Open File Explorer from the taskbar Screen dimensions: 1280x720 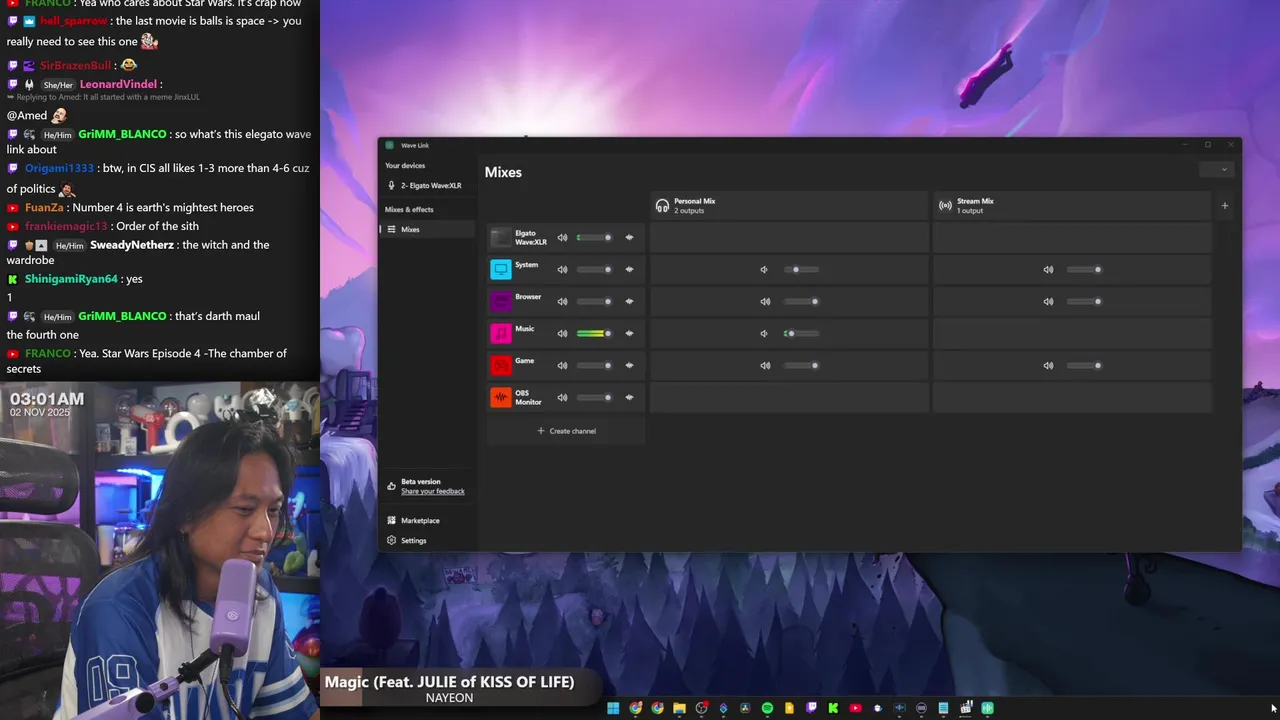pos(679,708)
